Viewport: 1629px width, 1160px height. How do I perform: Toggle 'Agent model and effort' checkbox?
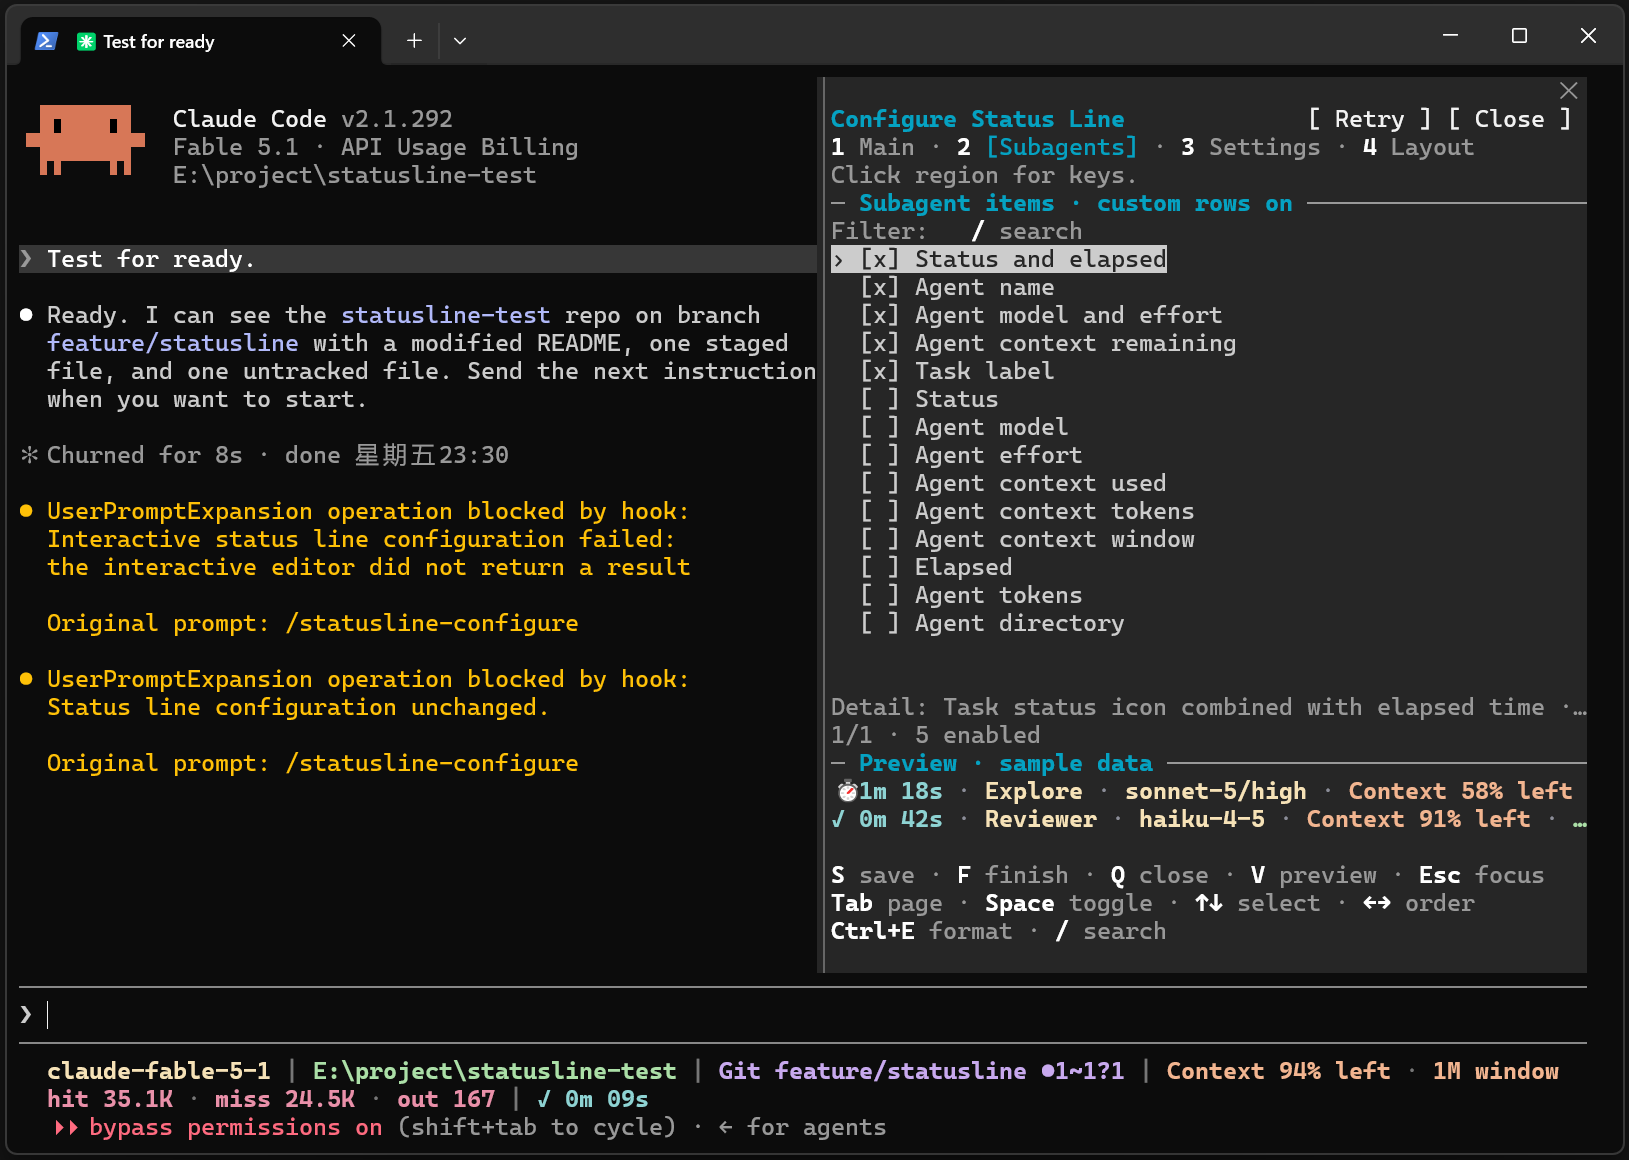coord(880,315)
